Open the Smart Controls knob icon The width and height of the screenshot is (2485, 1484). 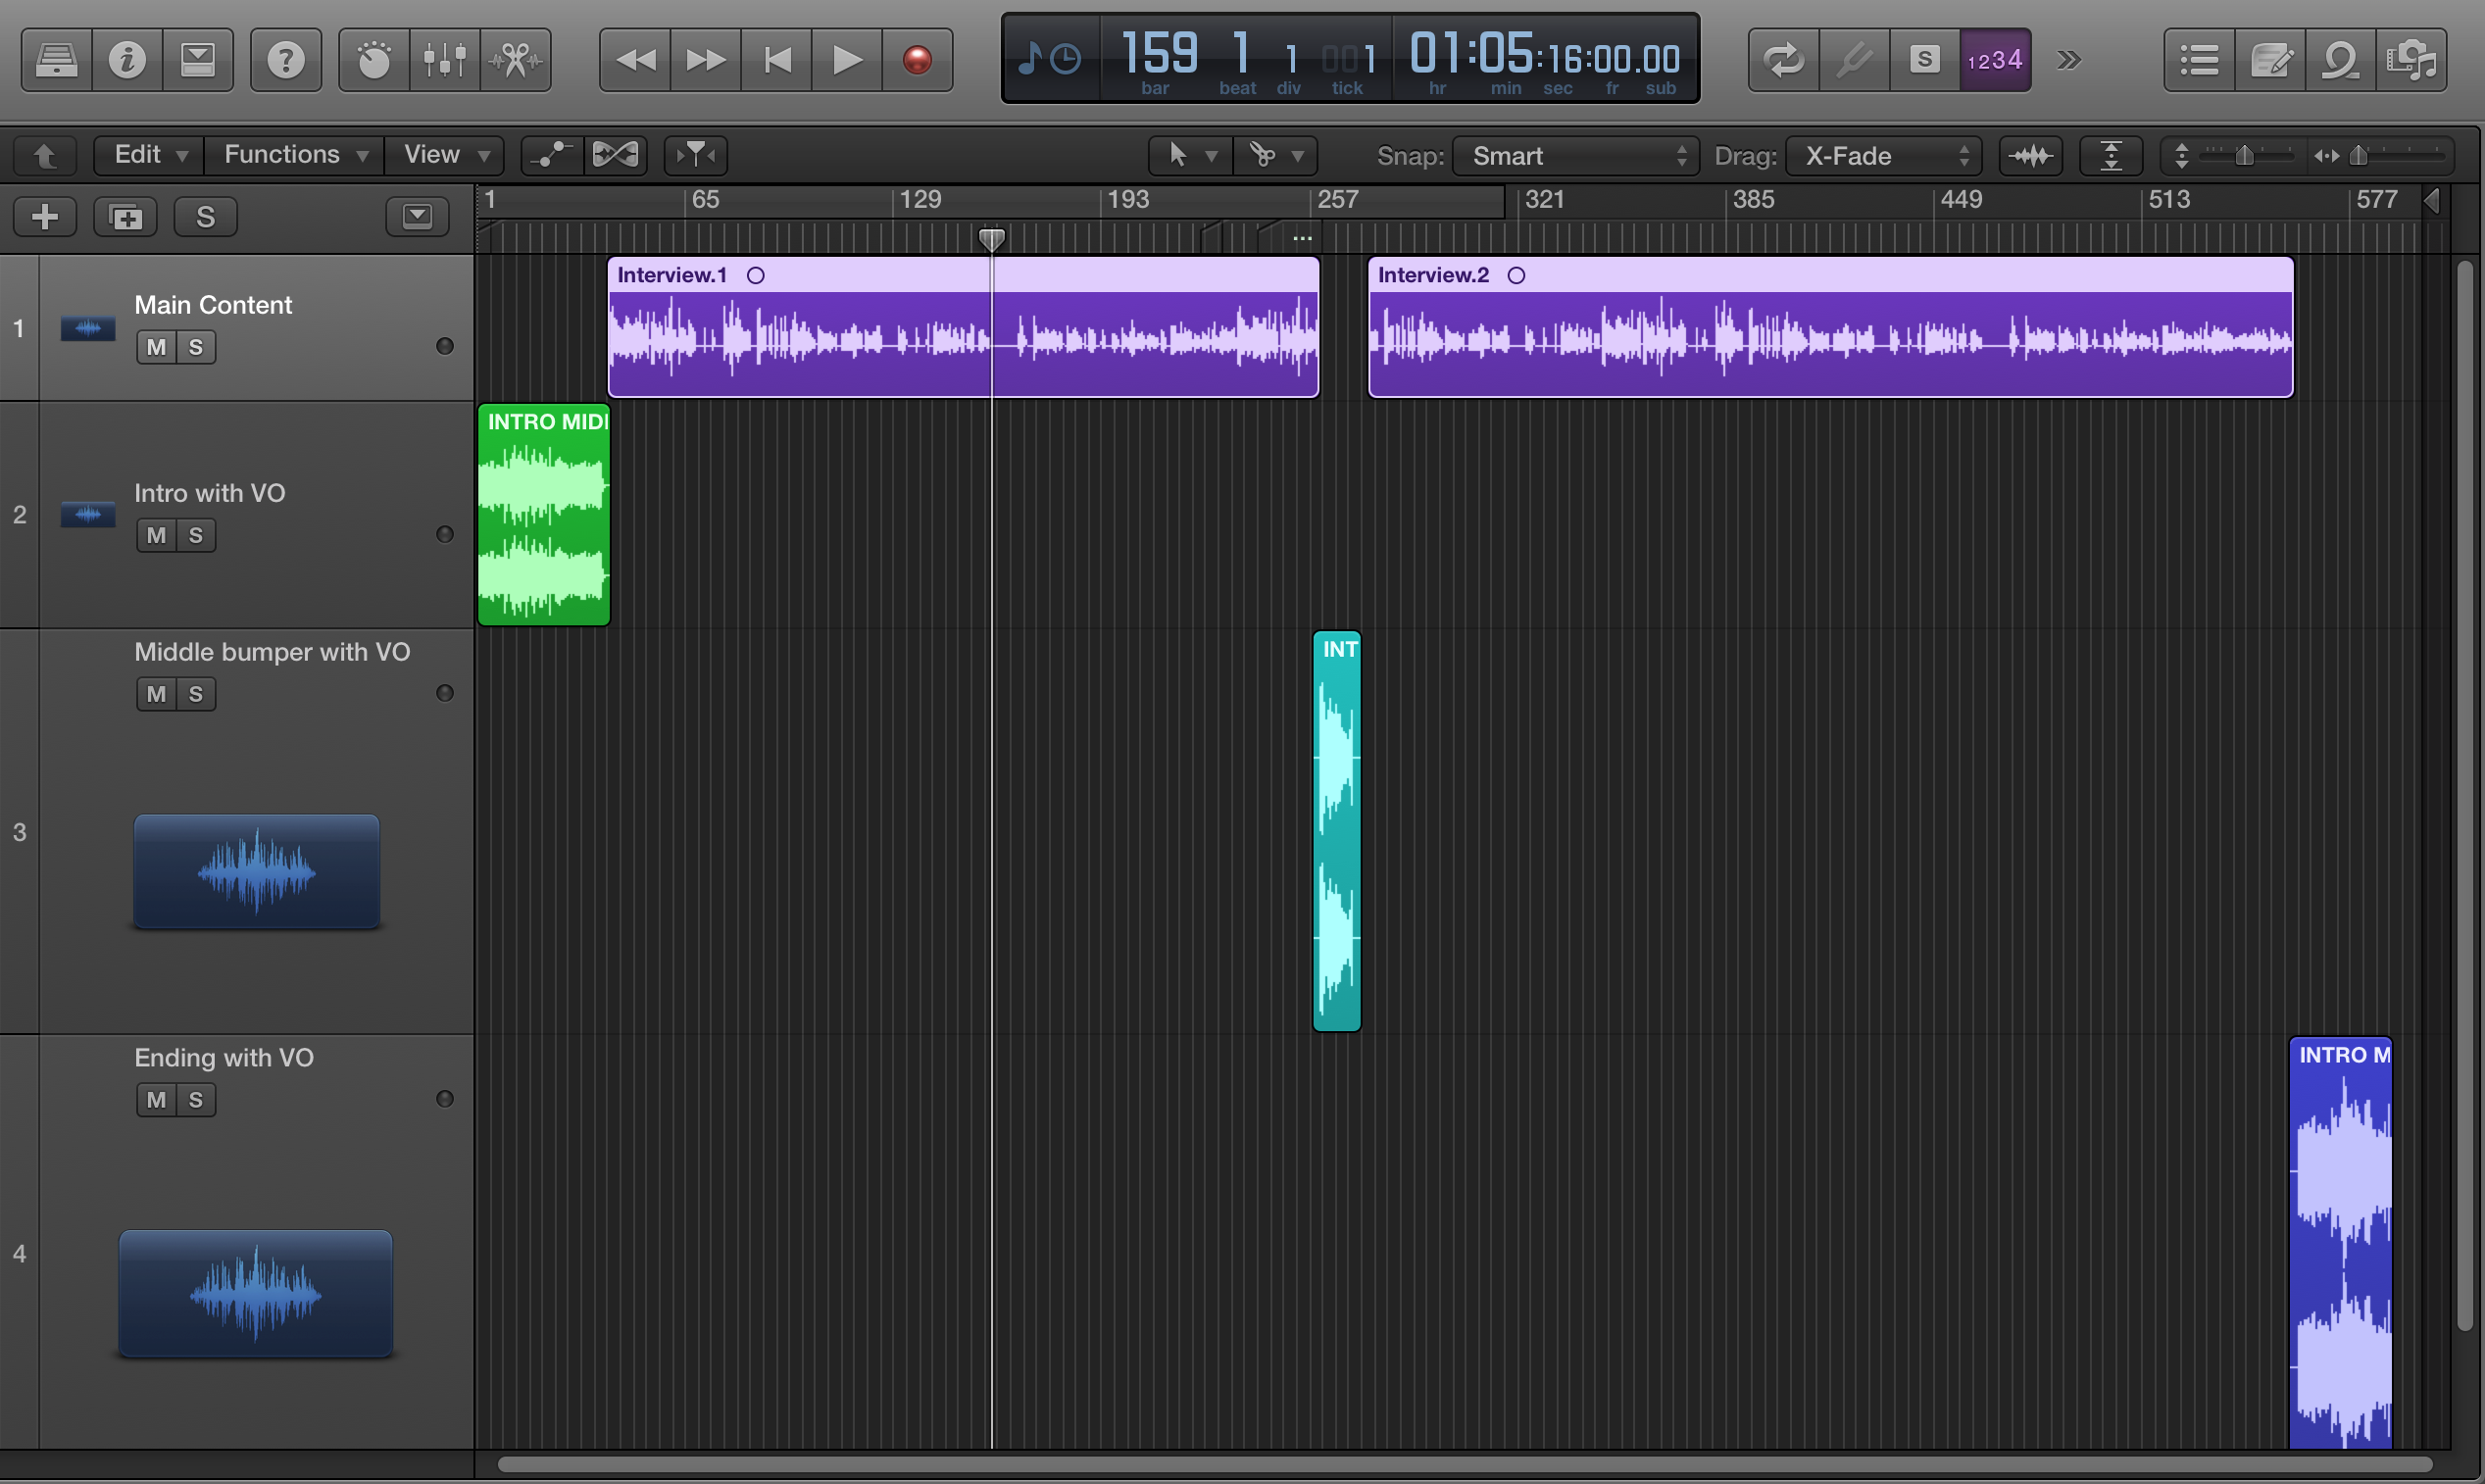pyautogui.click(x=374, y=60)
